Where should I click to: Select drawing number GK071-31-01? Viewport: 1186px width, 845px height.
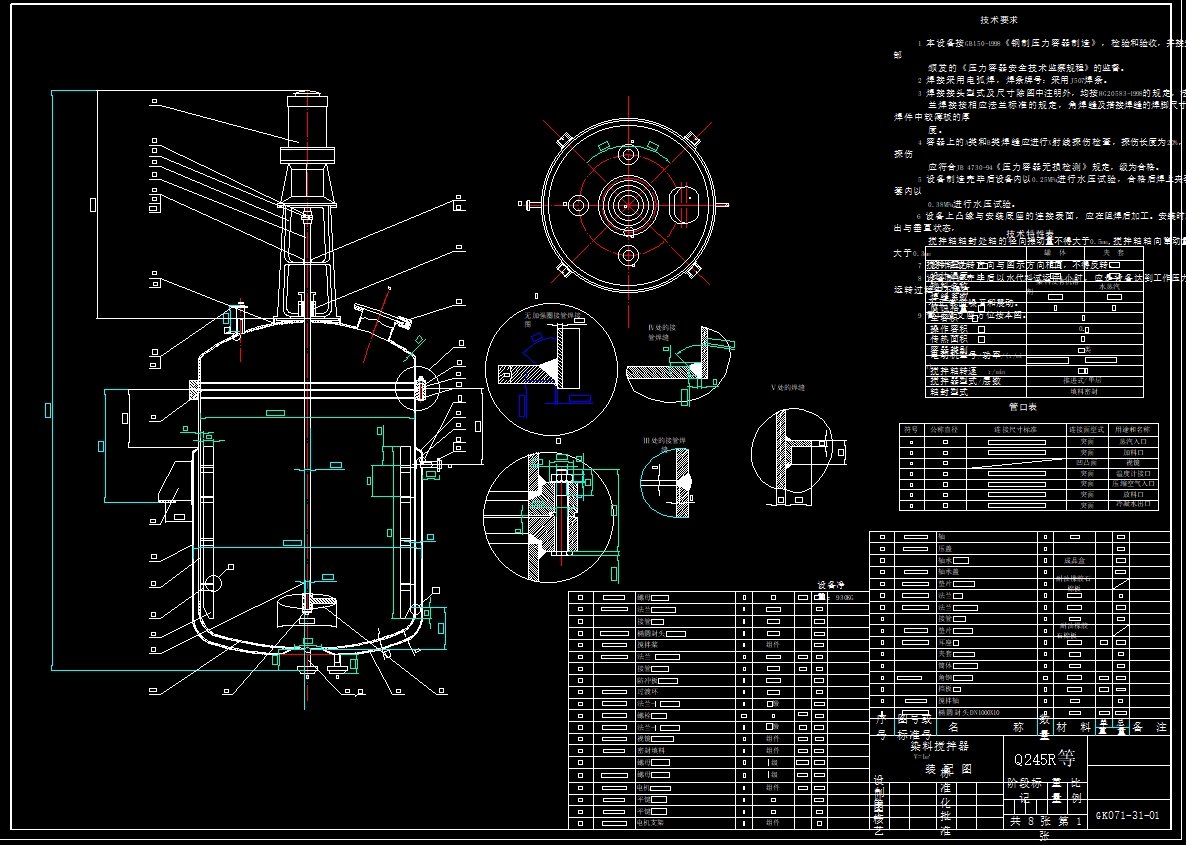[1127, 815]
